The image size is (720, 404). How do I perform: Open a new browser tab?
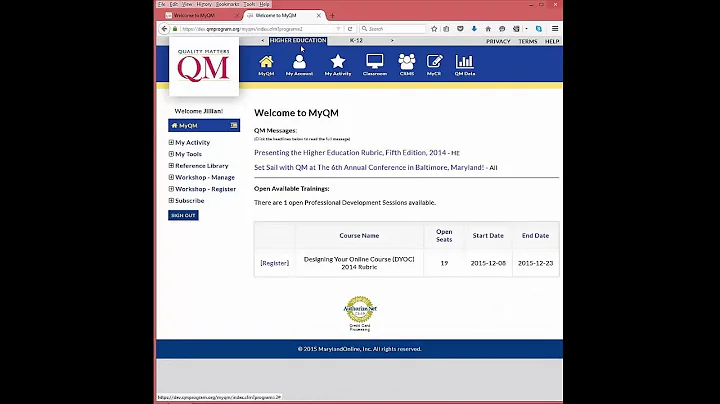point(332,16)
